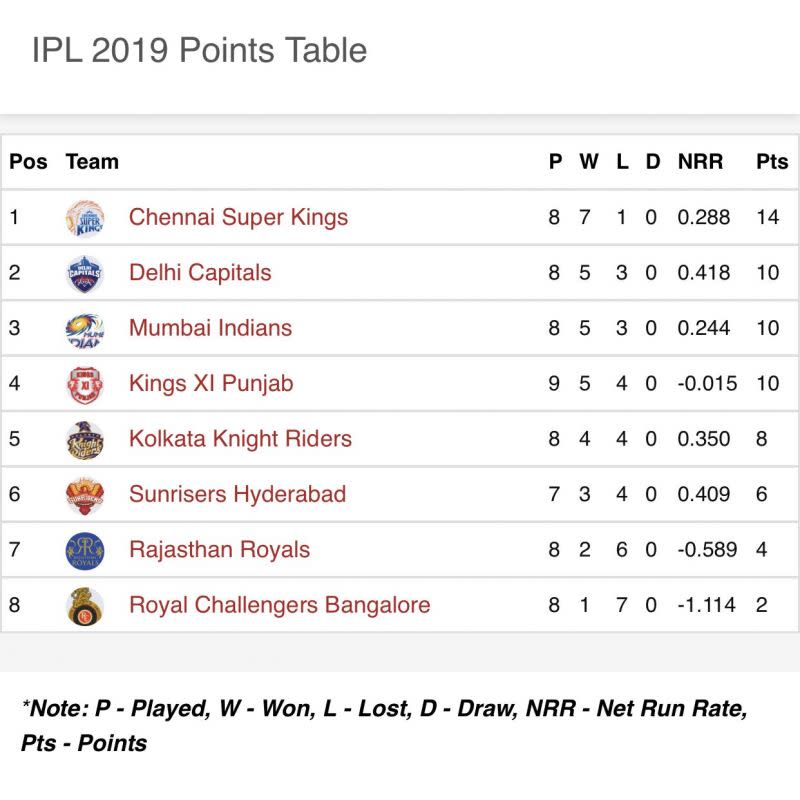This screenshot has width=800, height=800.
Task: Open the Chennai Super Kings link
Action: coord(238,217)
